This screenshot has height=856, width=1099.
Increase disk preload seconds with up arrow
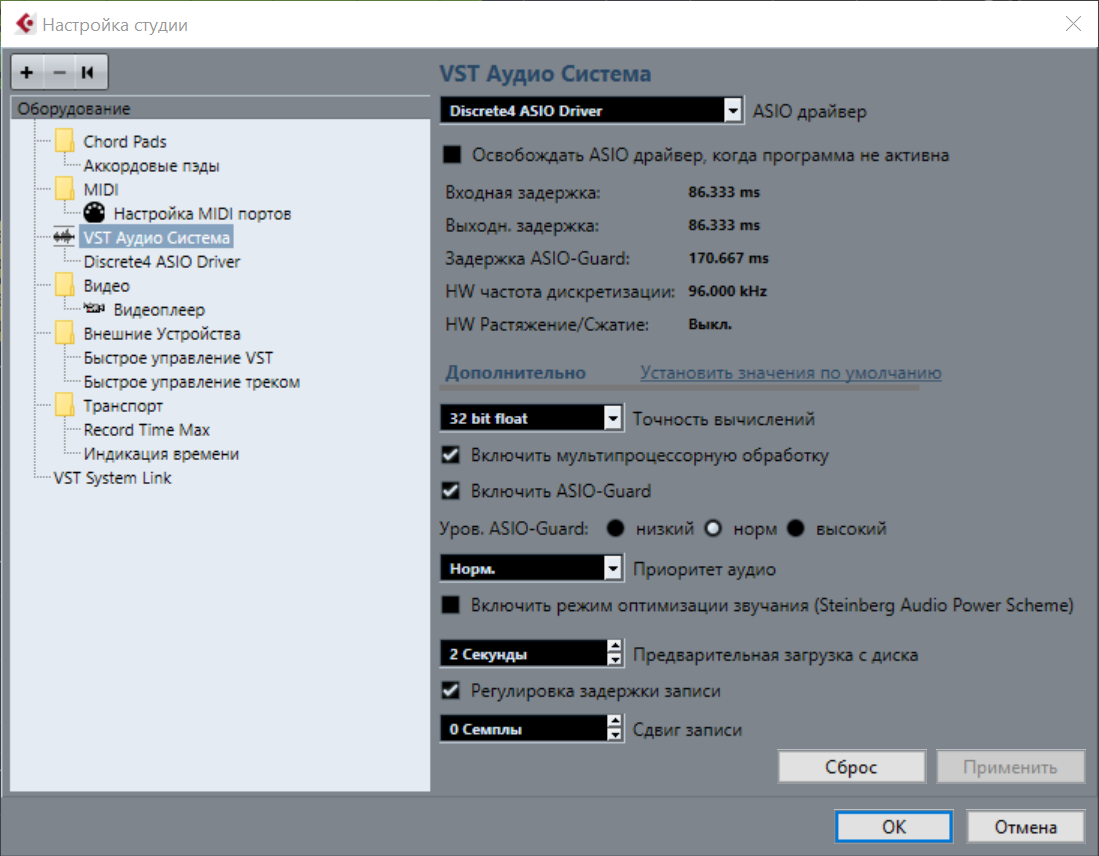click(614, 648)
